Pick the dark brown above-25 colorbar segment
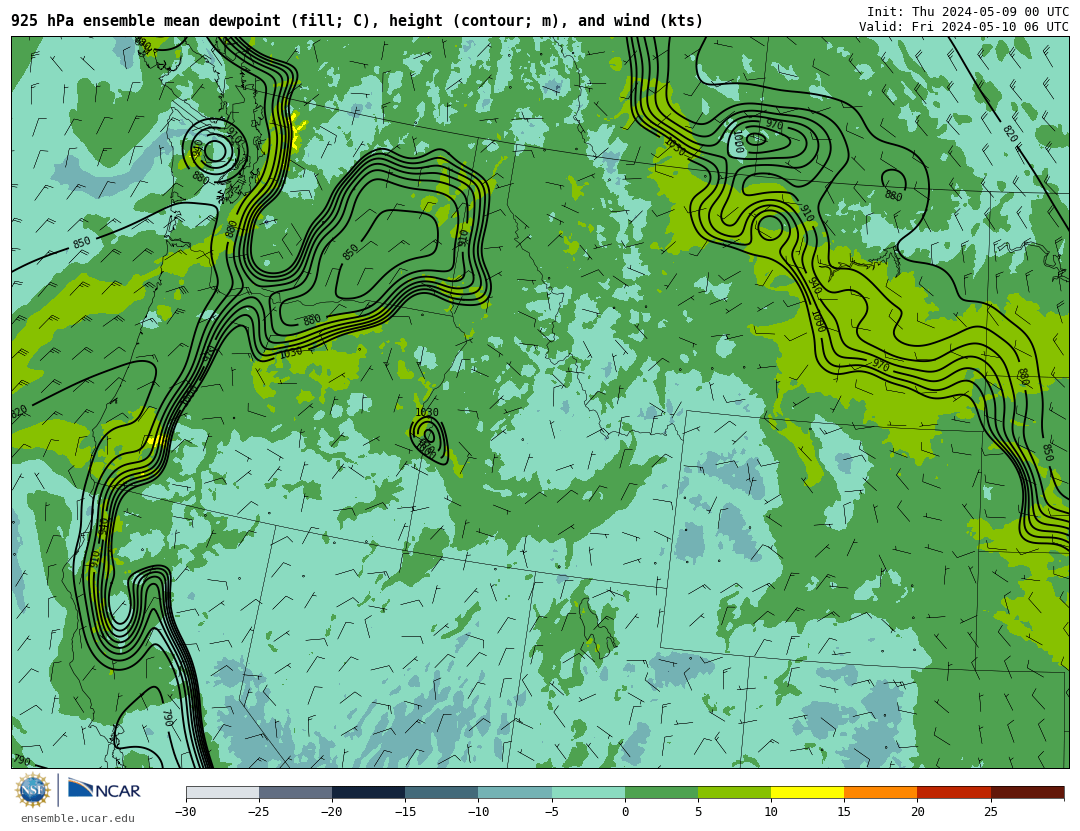The image size is (1080, 831). point(1028,793)
